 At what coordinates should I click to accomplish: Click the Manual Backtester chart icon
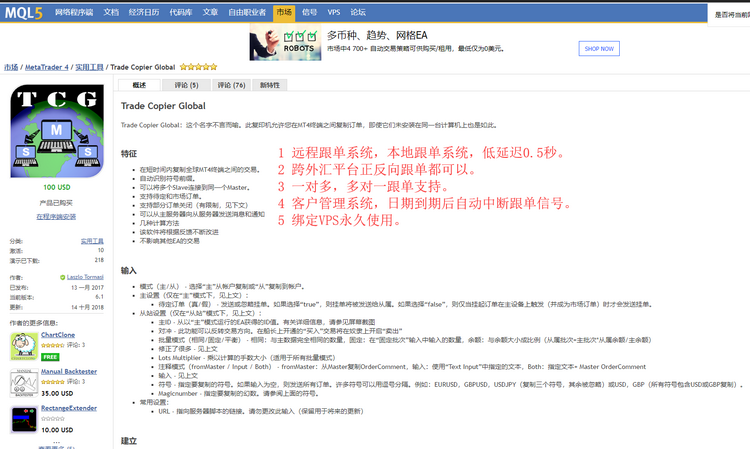[24, 383]
